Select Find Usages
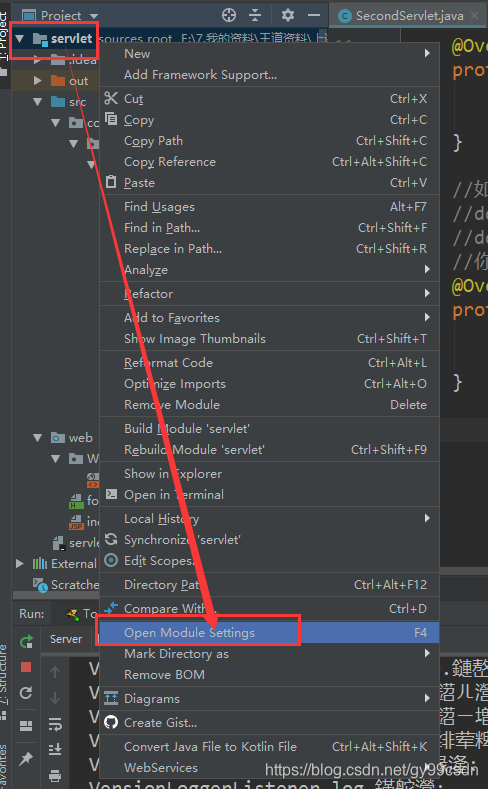The height and width of the screenshot is (789, 488). 270,206
